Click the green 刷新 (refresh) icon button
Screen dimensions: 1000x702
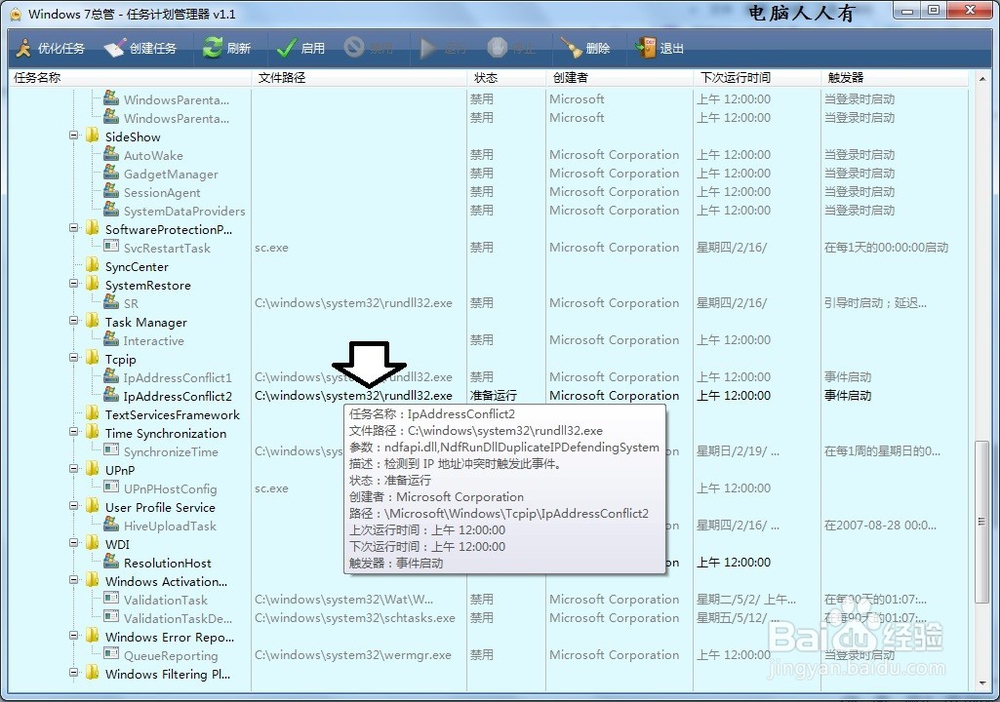[x=226, y=48]
